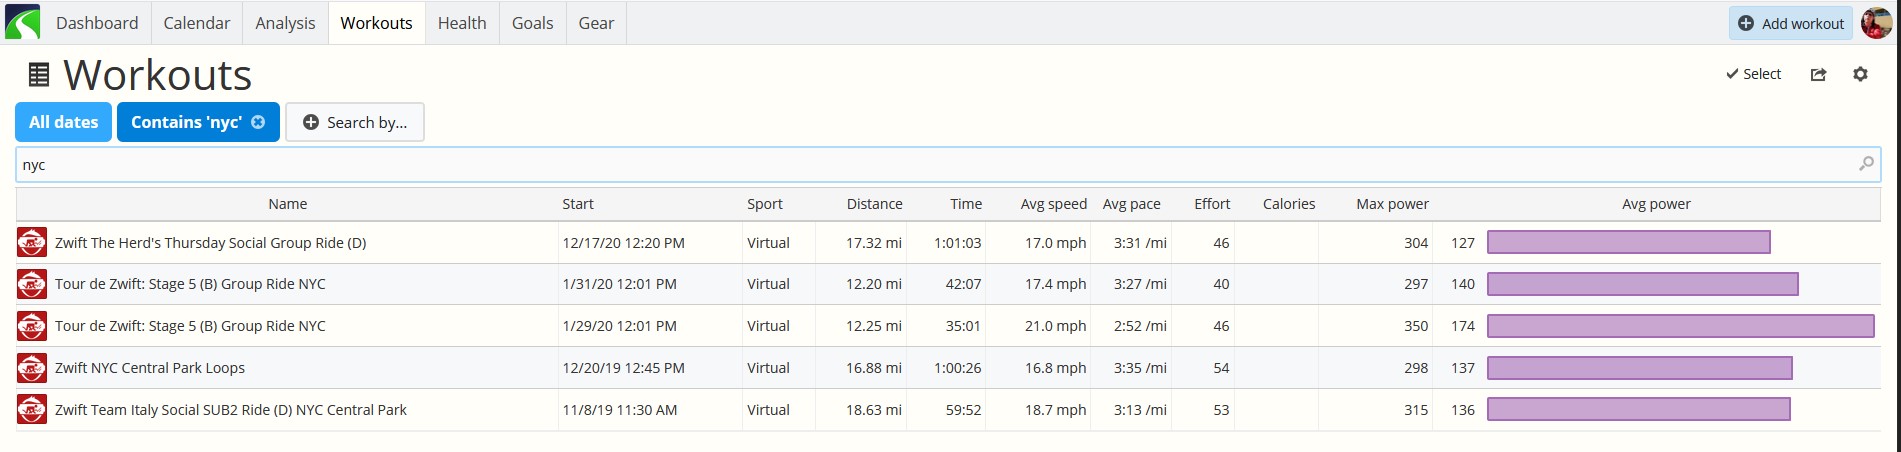Switch to the Gear tab
This screenshot has height=452, width=1901.
pyautogui.click(x=596, y=23)
